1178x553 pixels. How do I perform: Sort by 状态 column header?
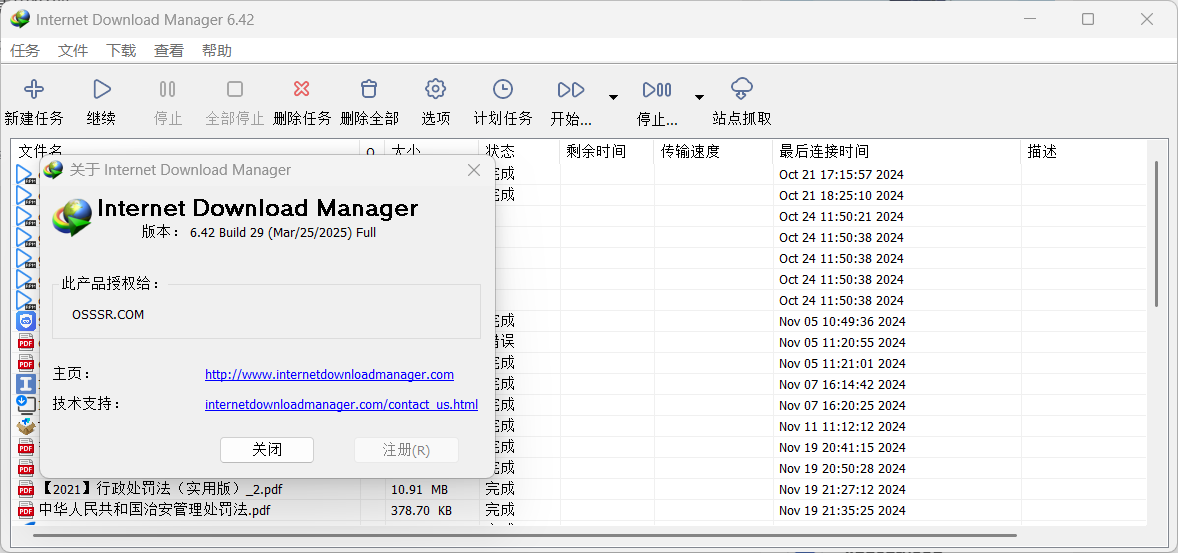pyautogui.click(x=519, y=151)
